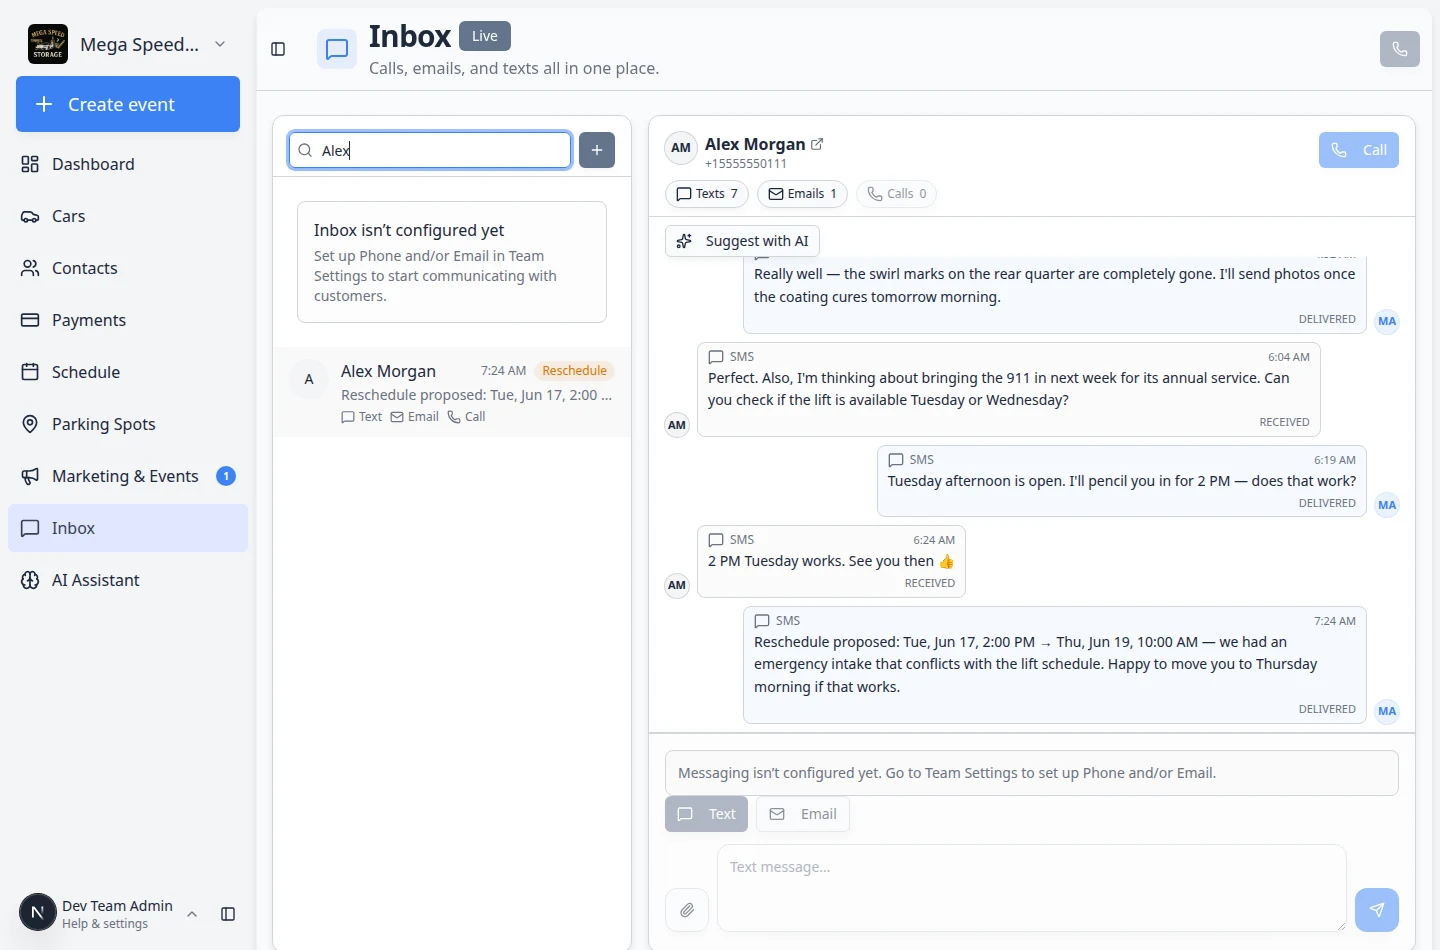The image size is (1440, 950).
Task: Click the N user avatar
Action: pos(38,912)
